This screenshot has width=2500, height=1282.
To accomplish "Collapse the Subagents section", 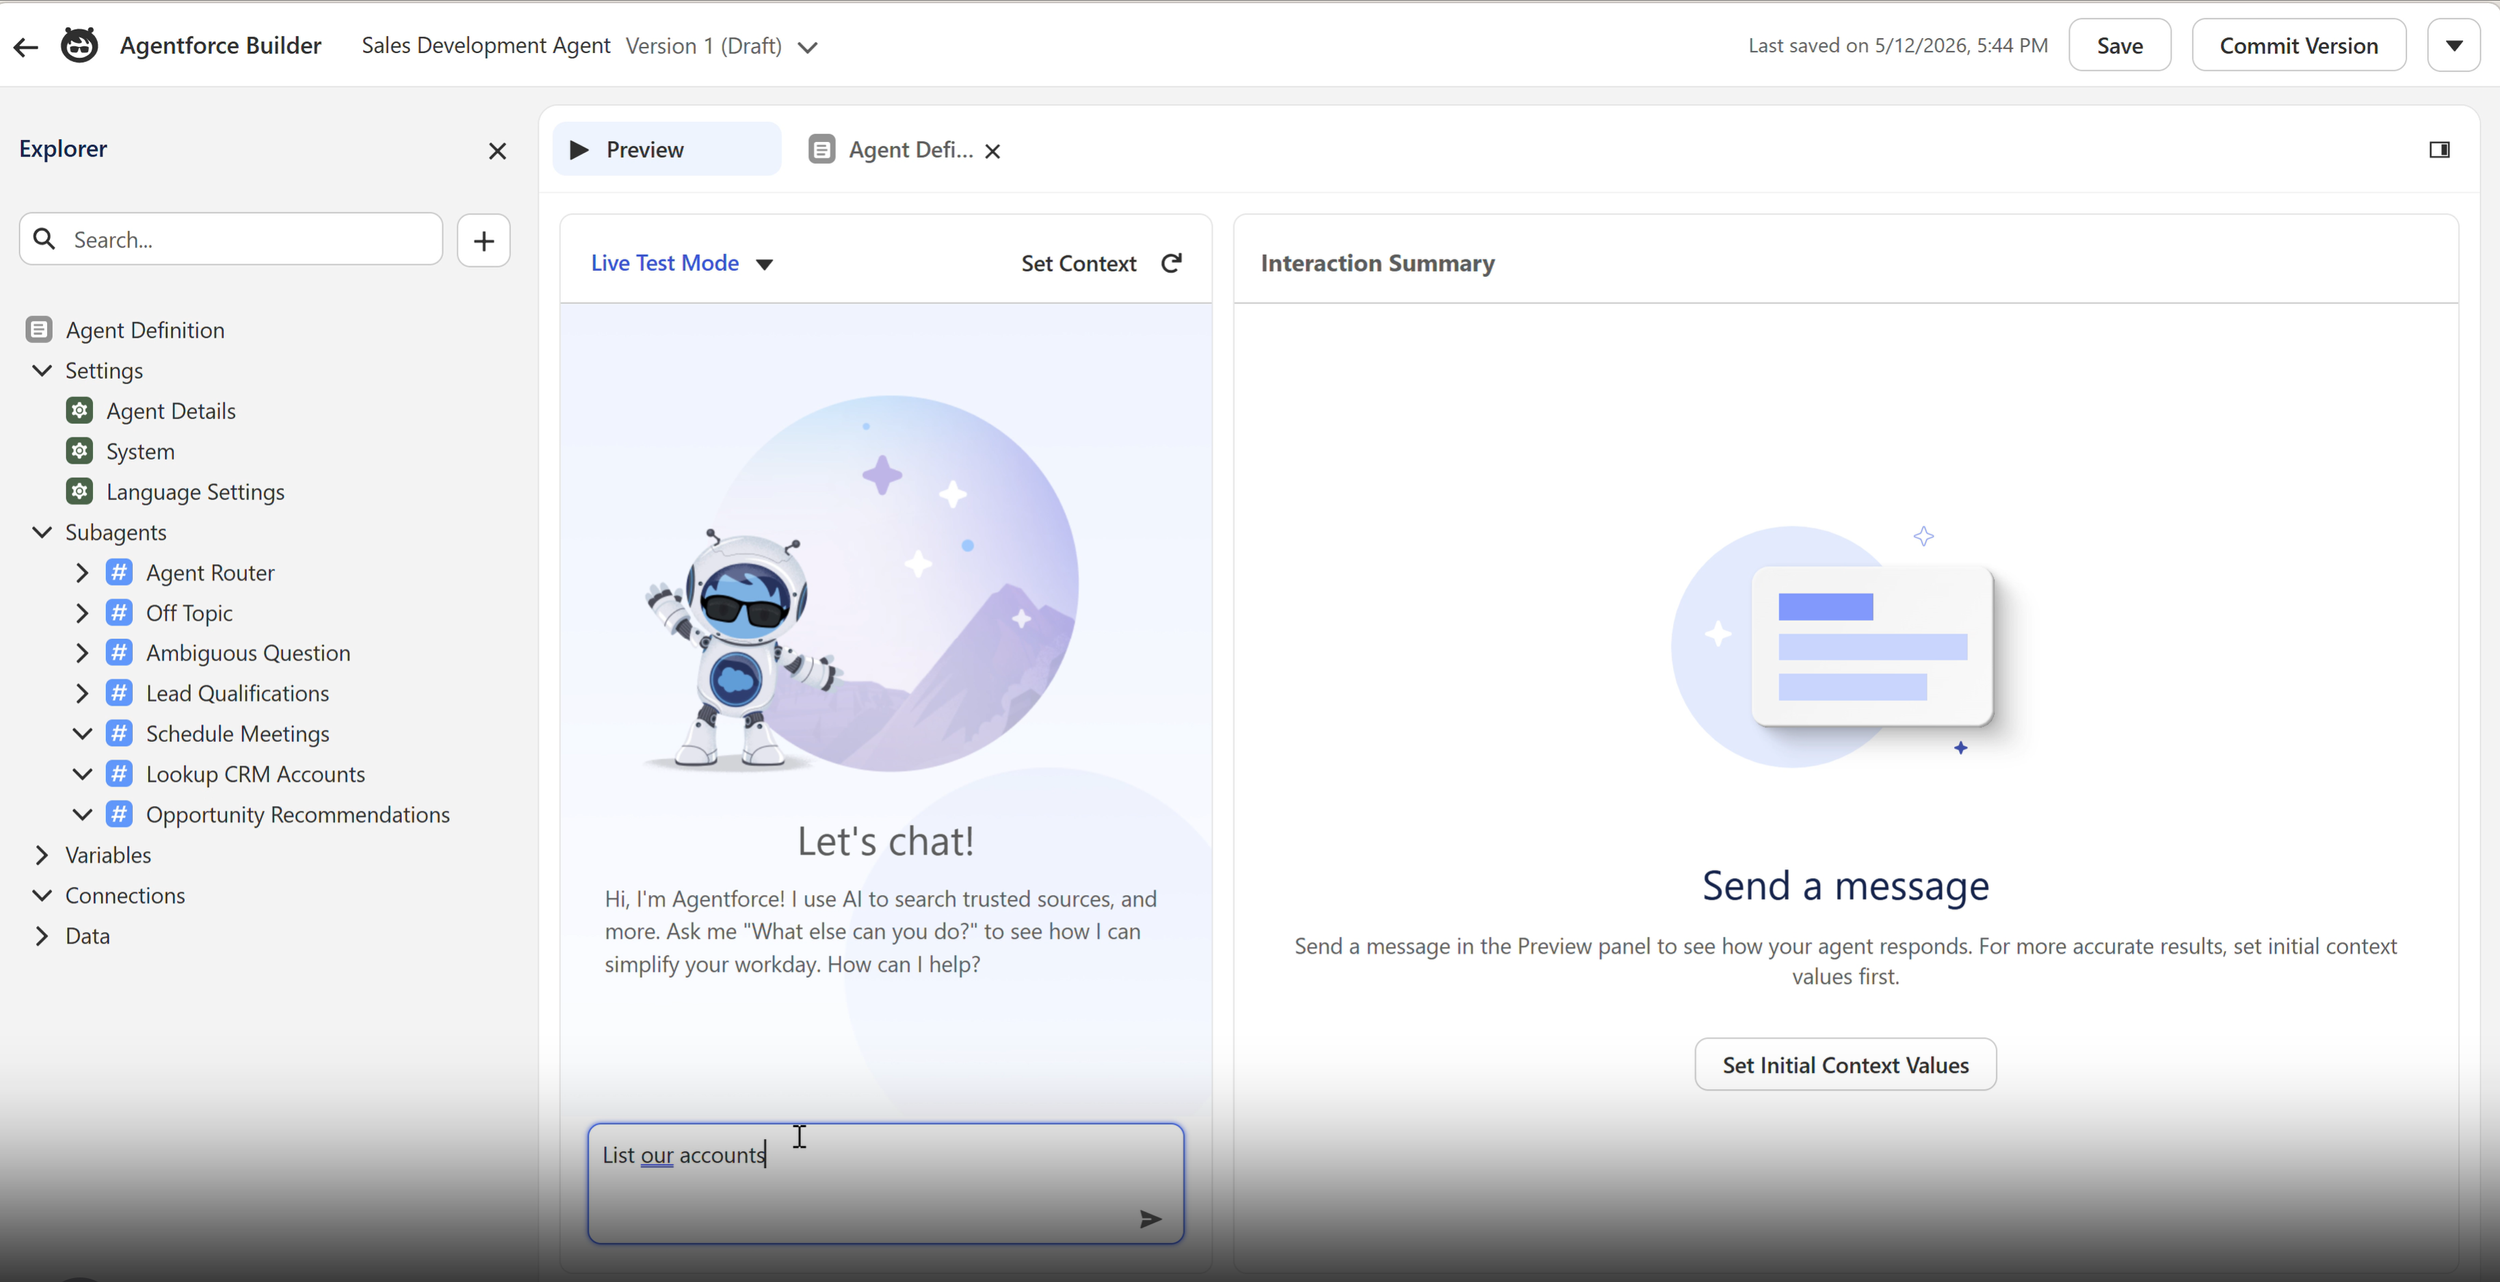I will [x=42, y=532].
